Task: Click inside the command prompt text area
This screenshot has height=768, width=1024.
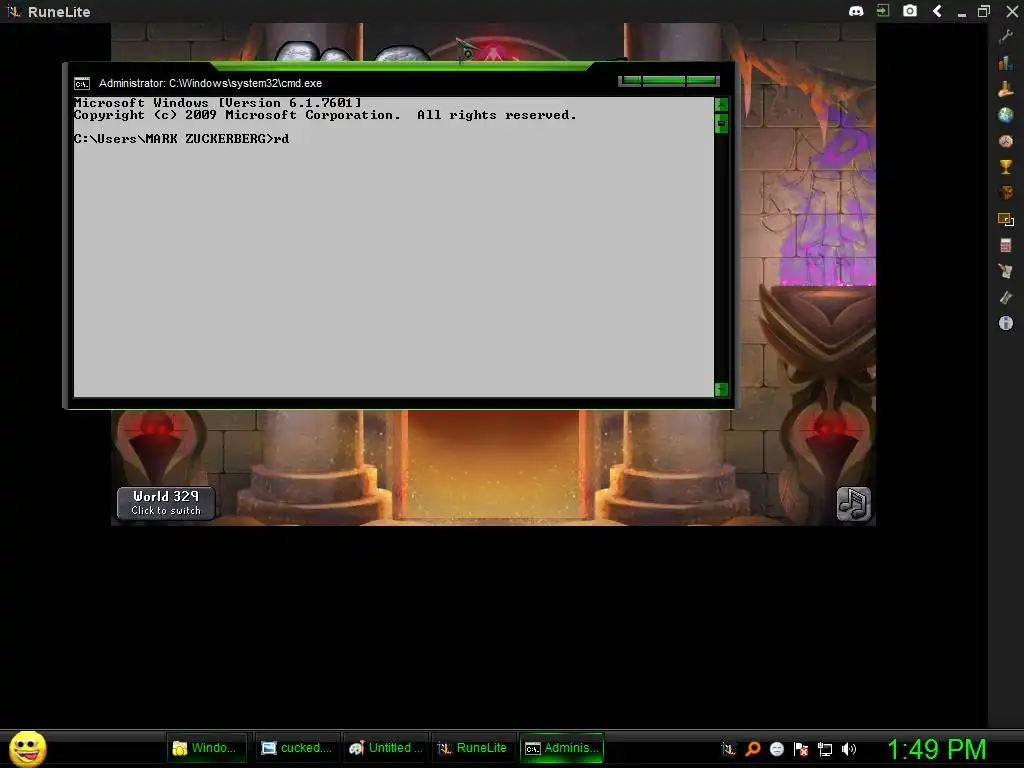Action: point(394,247)
